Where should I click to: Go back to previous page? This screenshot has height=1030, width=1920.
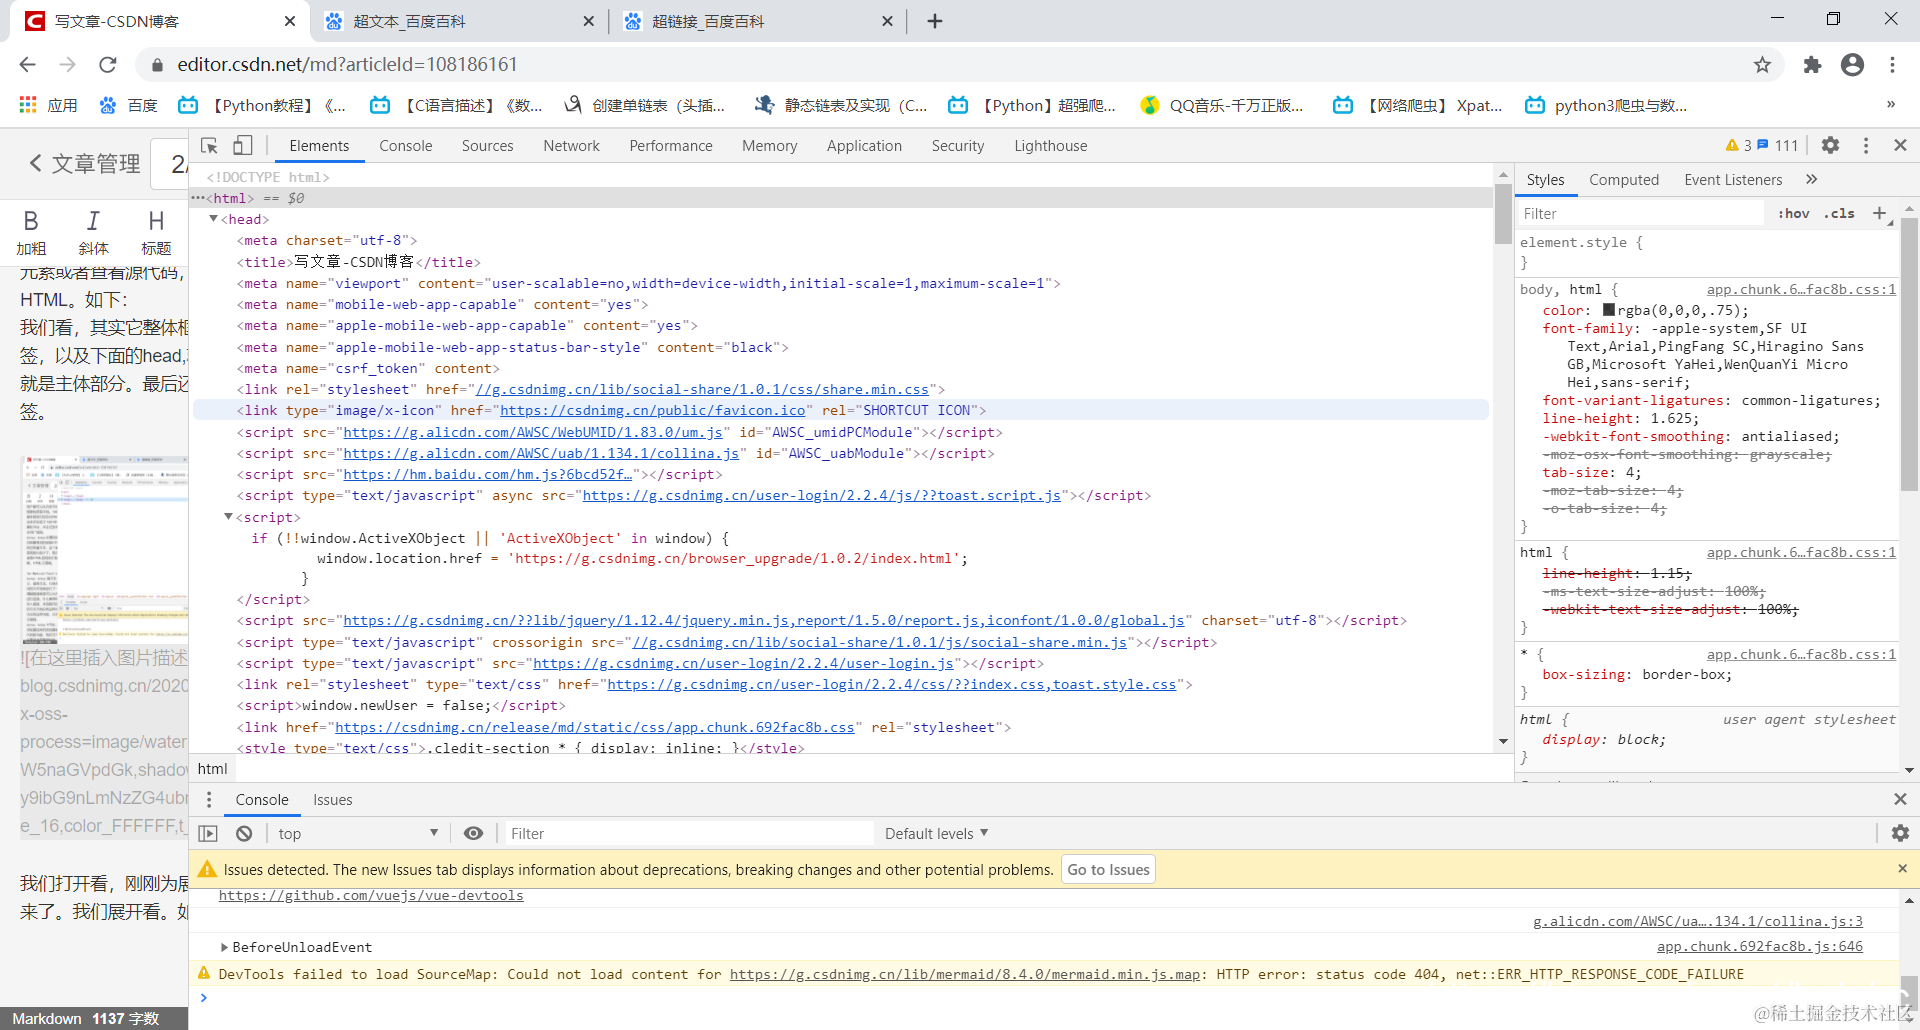(x=28, y=65)
